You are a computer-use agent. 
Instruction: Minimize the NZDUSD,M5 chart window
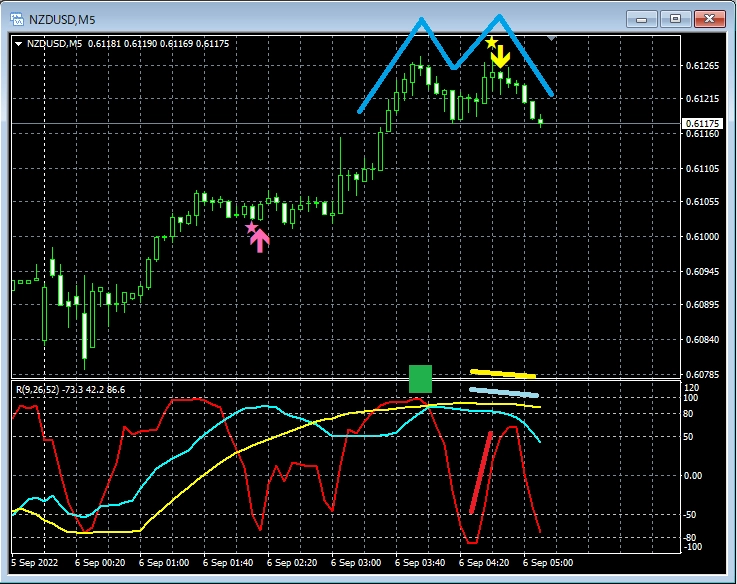point(647,17)
